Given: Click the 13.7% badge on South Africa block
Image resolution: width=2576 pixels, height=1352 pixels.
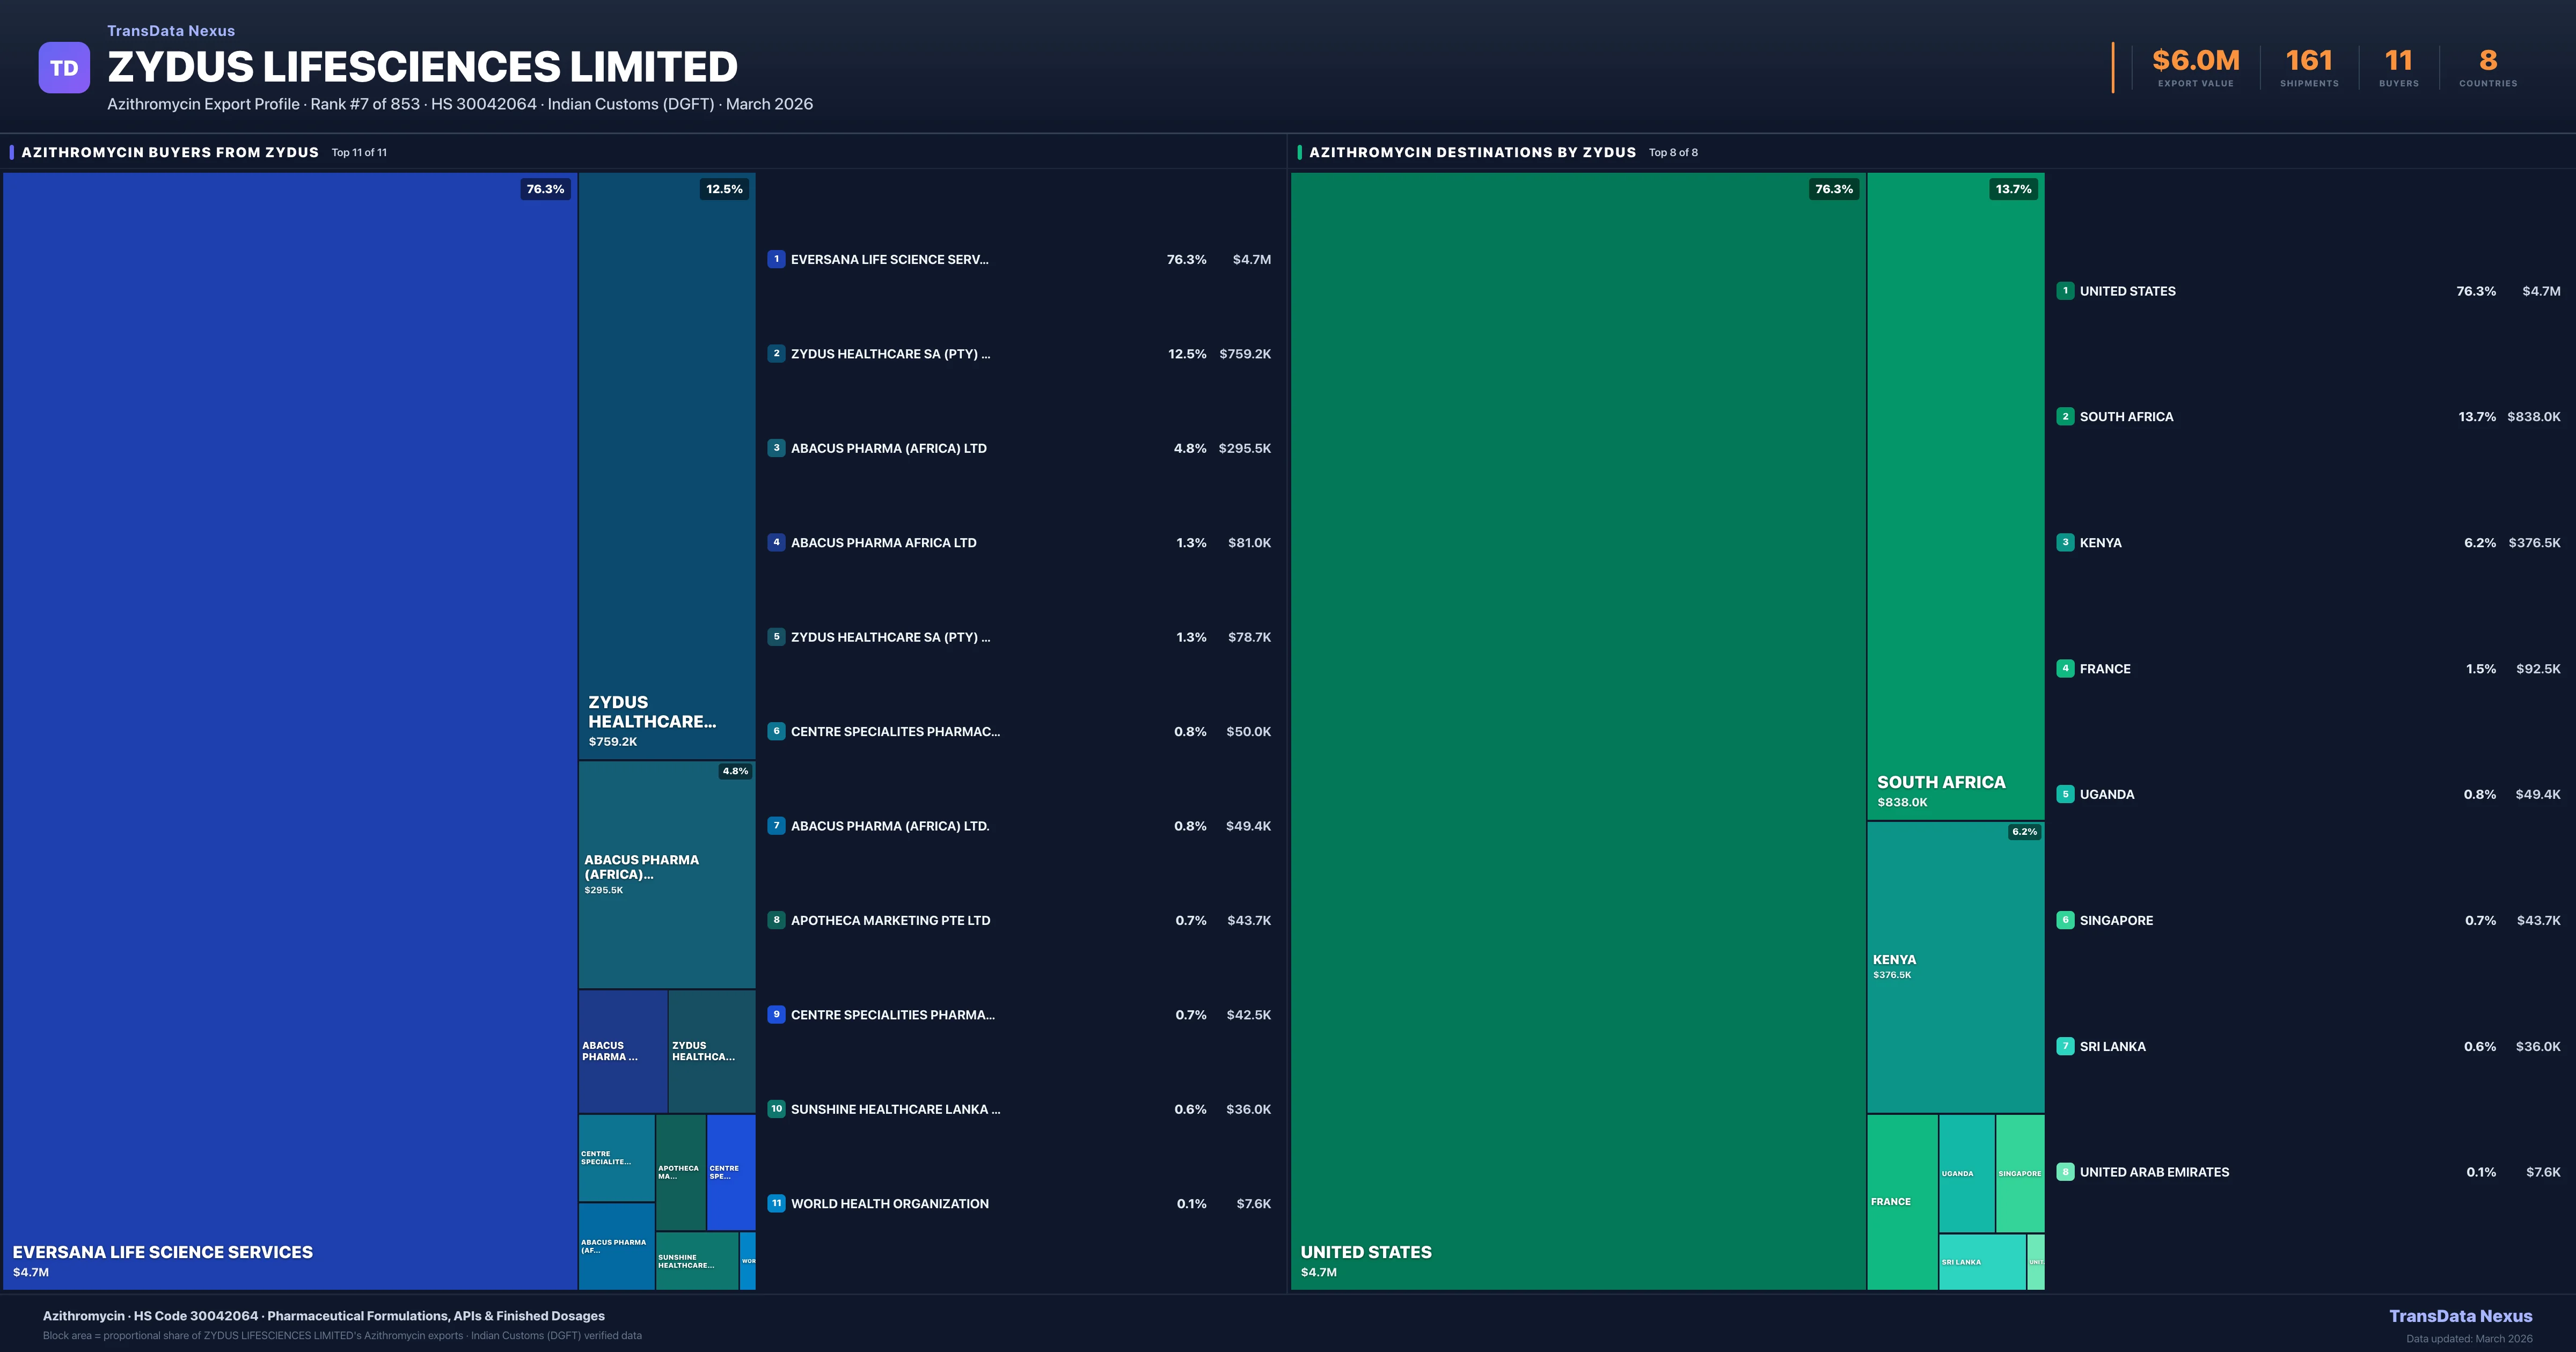Looking at the screenshot, I should click(x=2013, y=189).
